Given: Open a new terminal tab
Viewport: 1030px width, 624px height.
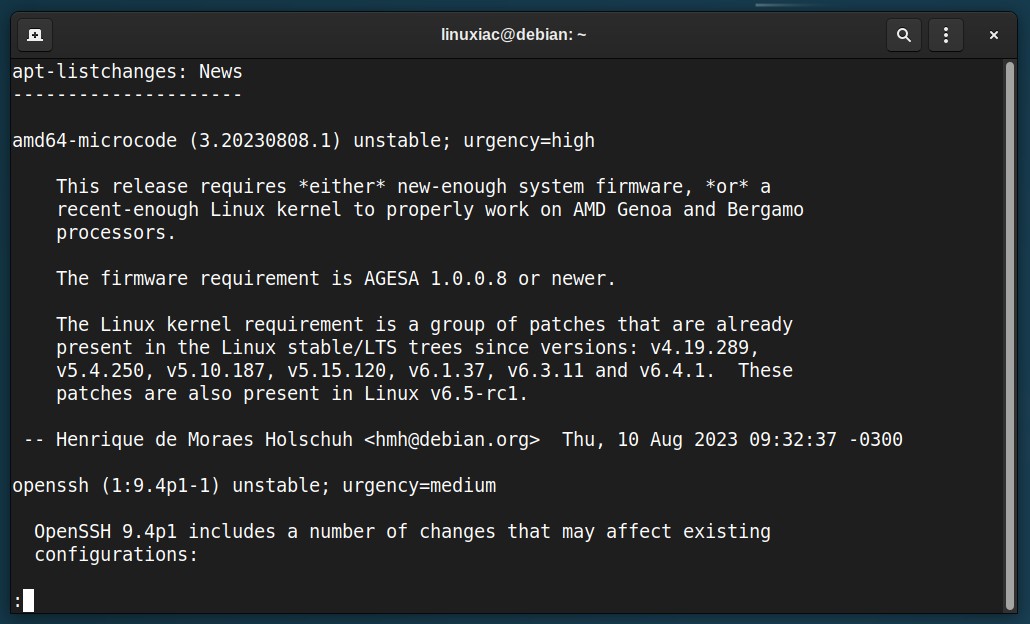Looking at the screenshot, I should click(x=35, y=35).
